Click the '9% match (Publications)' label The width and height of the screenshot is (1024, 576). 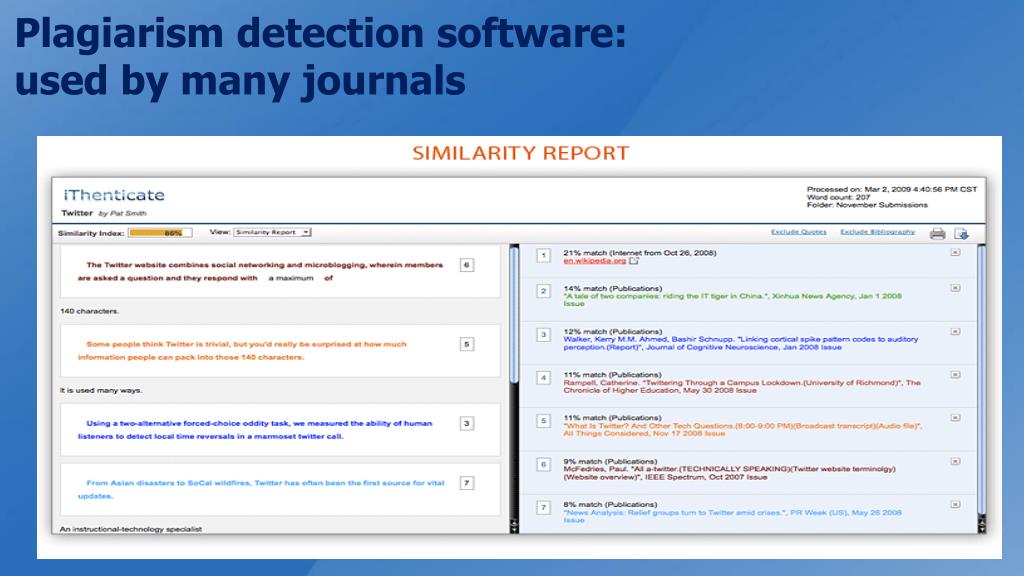tap(610, 461)
